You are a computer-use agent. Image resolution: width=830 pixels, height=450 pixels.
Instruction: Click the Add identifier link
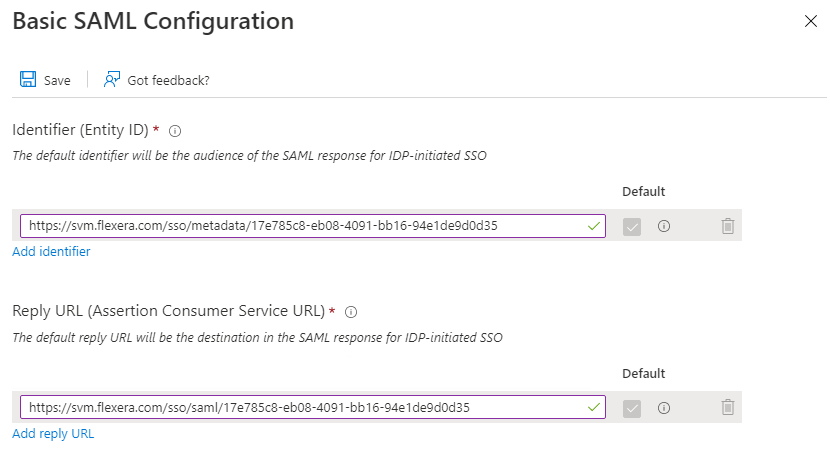(x=51, y=252)
